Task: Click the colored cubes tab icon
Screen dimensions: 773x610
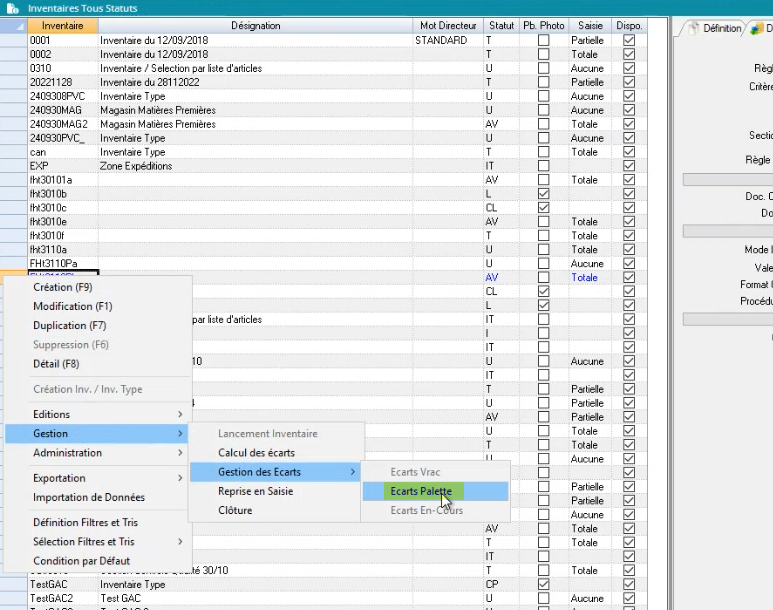Action: click(x=756, y=29)
